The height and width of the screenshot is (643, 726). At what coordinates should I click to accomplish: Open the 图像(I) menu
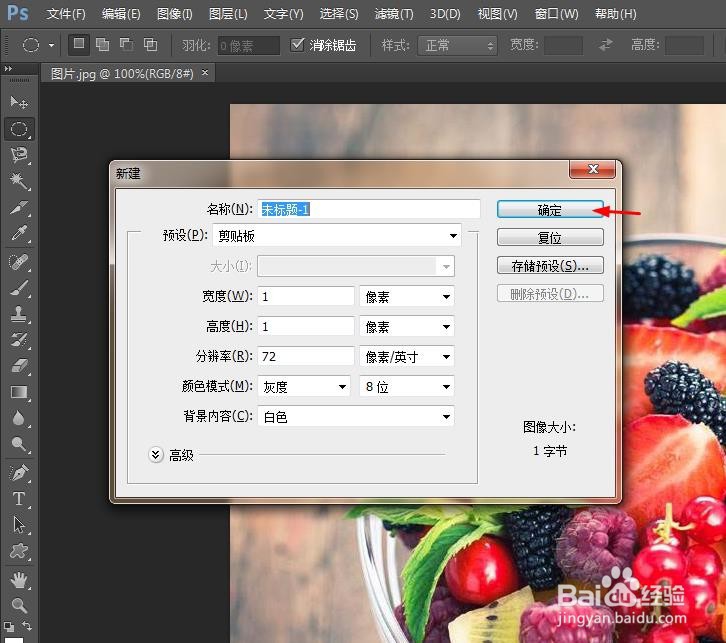(x=175, y=14)
